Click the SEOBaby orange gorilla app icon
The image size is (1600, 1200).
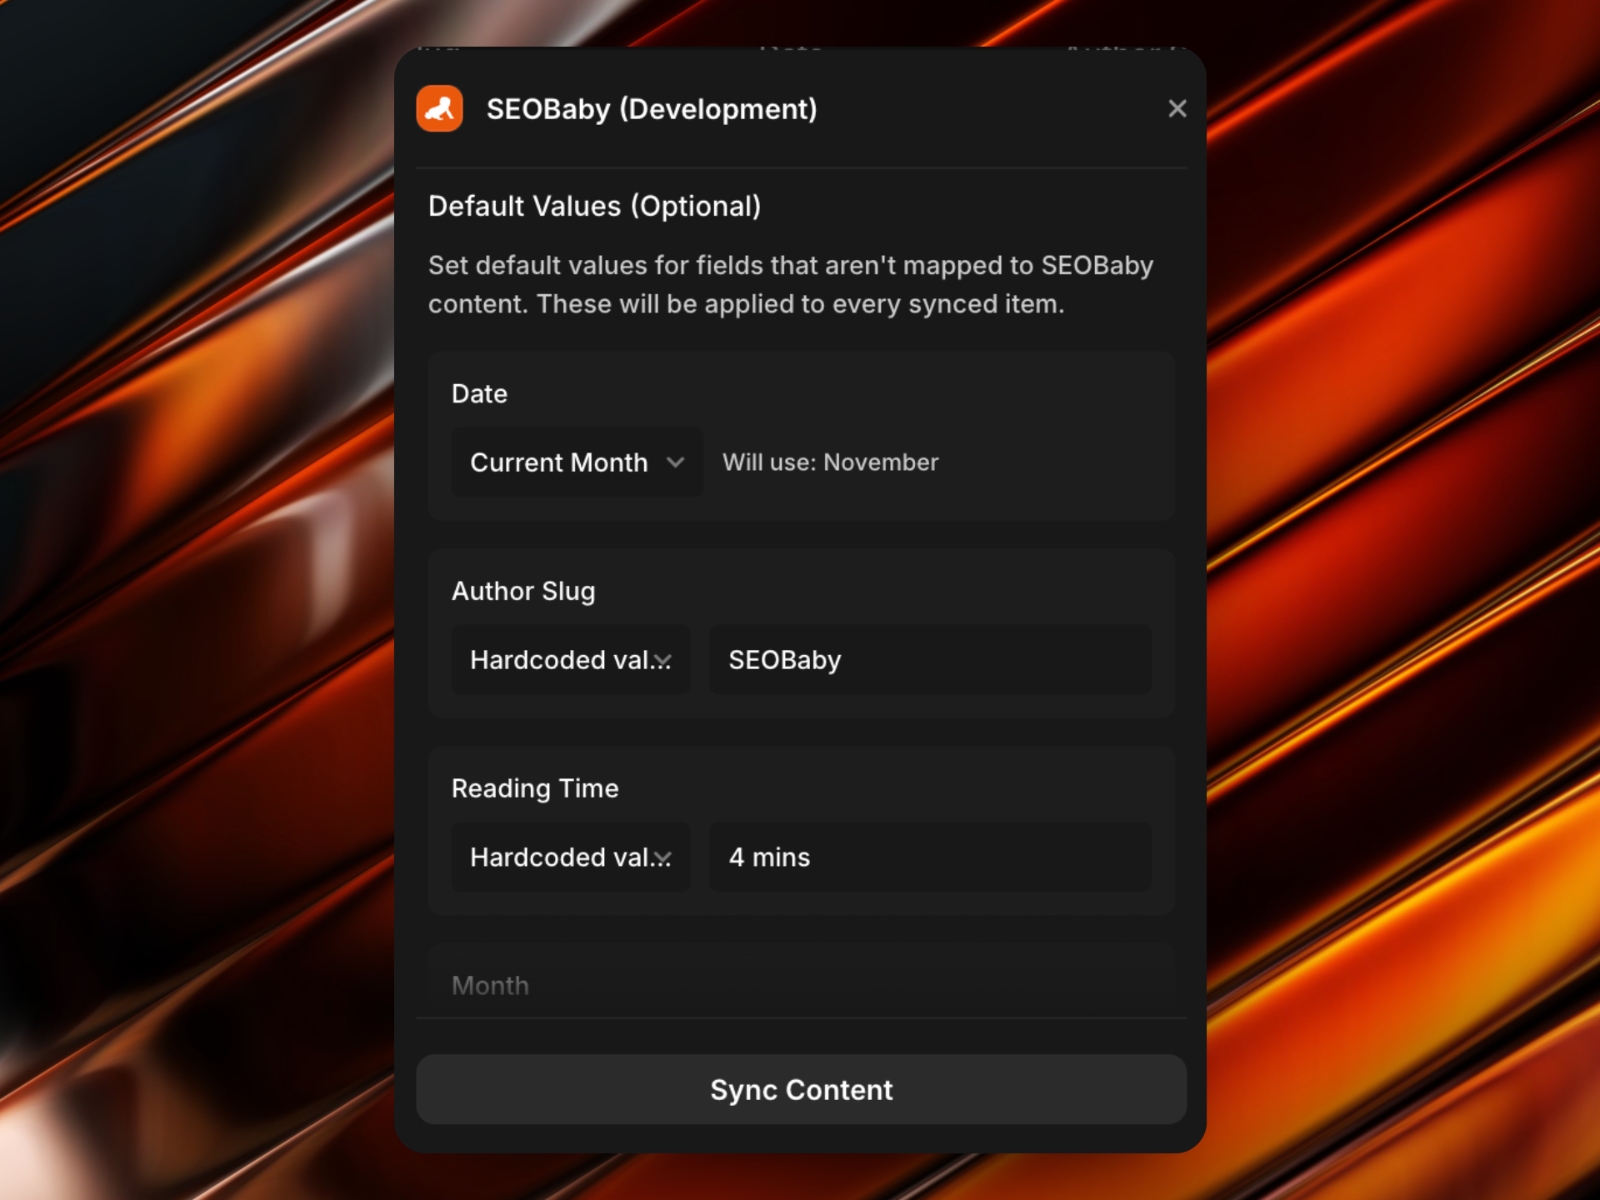tap(440, 108)
